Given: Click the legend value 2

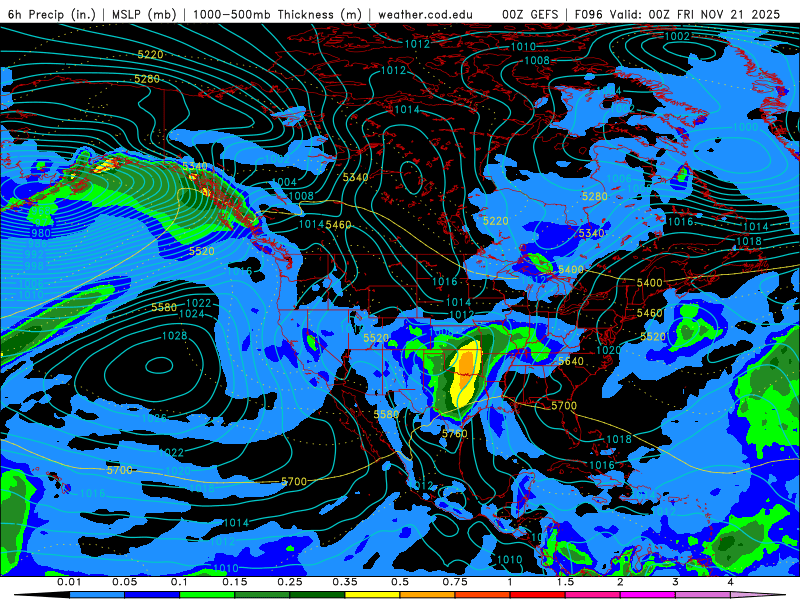Looking at the screenshot, I should [x=620, y=582].
